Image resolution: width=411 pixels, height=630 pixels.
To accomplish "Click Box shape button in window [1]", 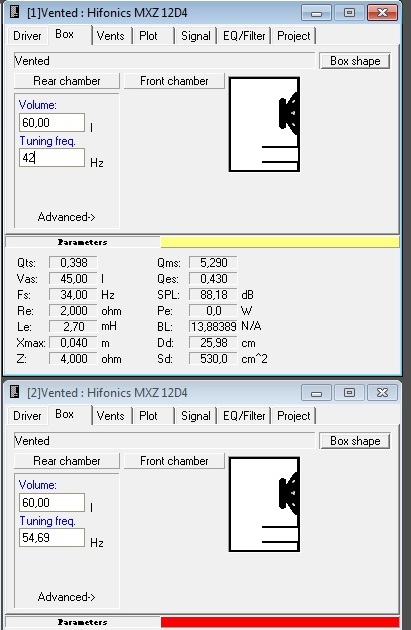I will pos(355,61).
